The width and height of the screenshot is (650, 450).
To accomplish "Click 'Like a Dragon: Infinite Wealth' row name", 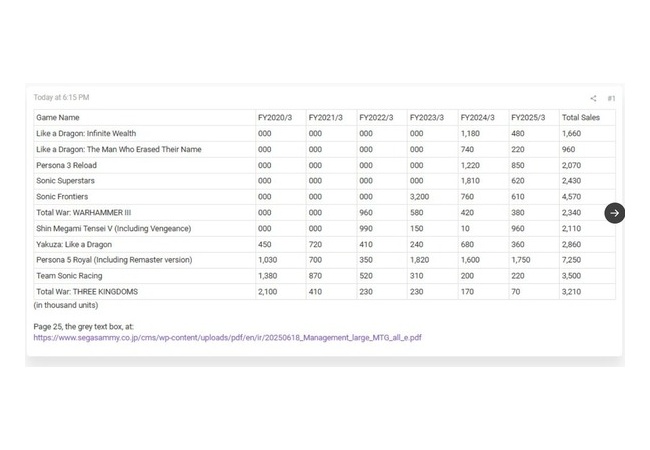I will (x=86, y=133).
